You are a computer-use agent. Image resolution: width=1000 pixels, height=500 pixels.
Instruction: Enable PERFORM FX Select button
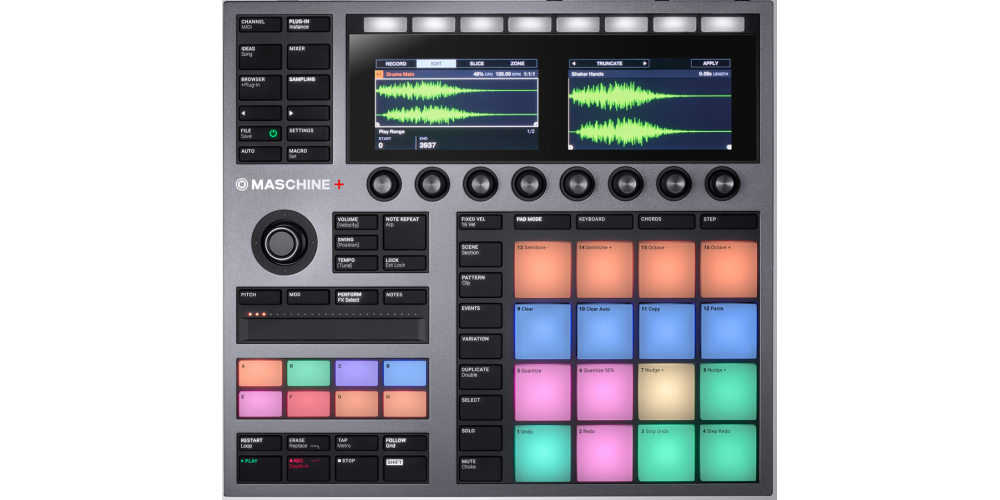click(x=357, y=297)
